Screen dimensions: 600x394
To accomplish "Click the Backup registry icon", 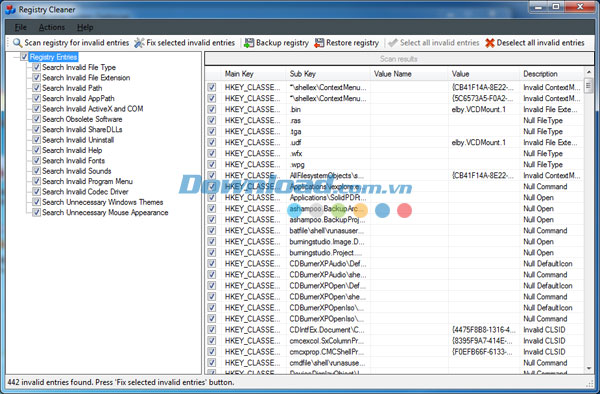I will click(x=249, y=43).
